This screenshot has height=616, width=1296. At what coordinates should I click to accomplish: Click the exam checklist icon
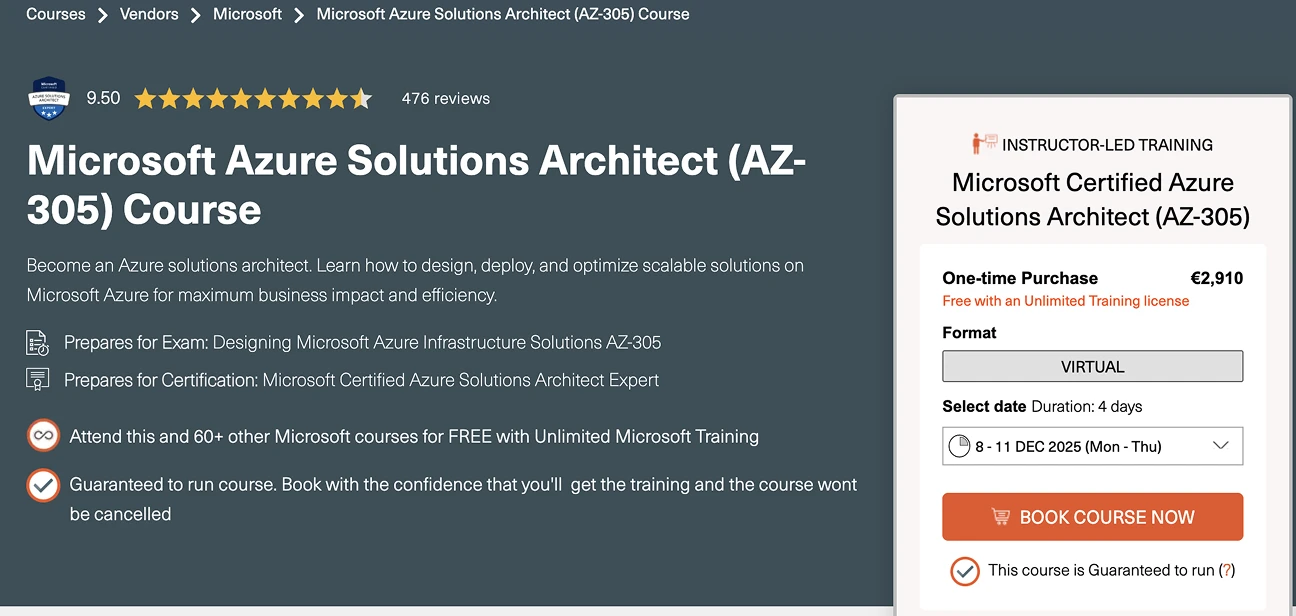pyautogui.click(x=38, y=343)
